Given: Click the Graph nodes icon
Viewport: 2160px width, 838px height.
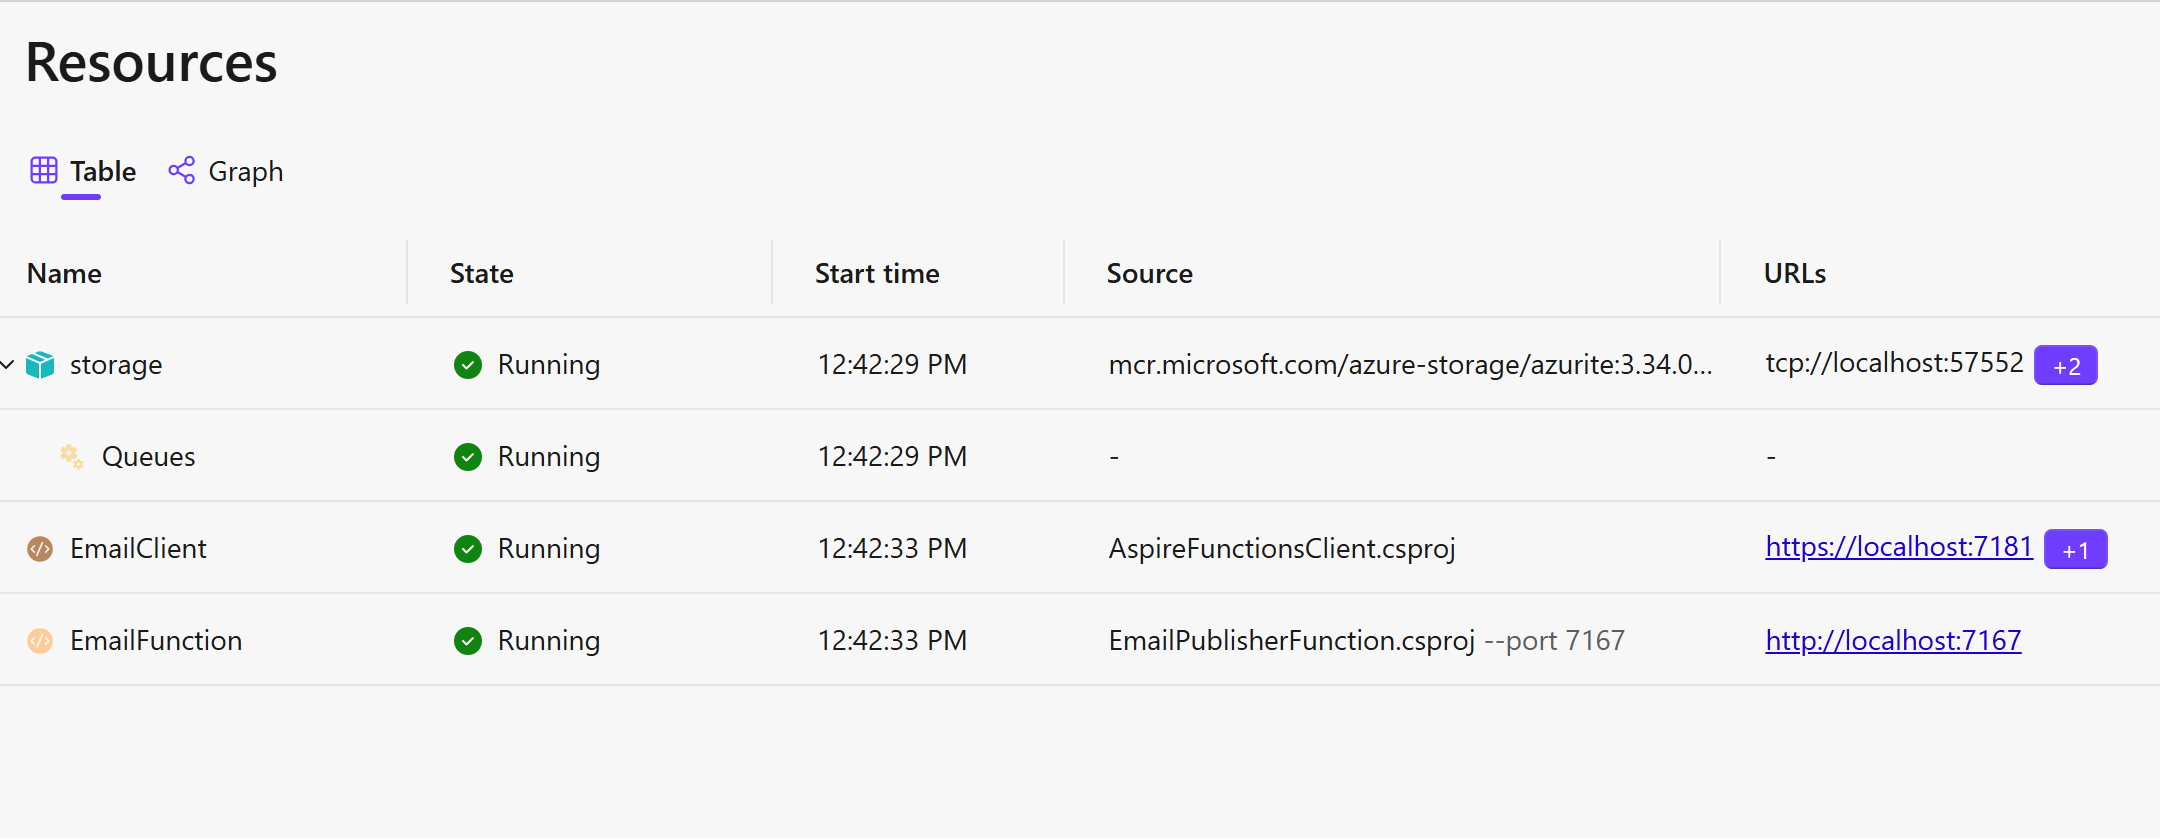Looking at the screenshot, I should [x=182, y=171].
